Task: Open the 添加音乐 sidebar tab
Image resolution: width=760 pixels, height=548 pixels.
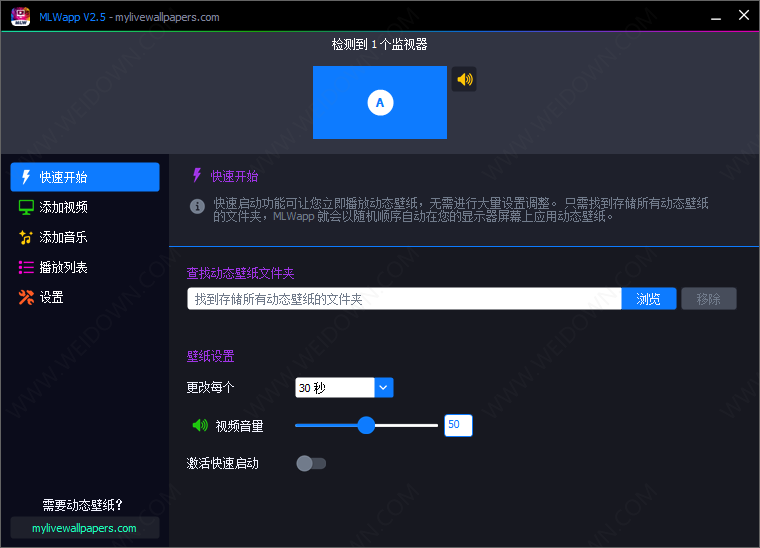Action: (85, 237)
